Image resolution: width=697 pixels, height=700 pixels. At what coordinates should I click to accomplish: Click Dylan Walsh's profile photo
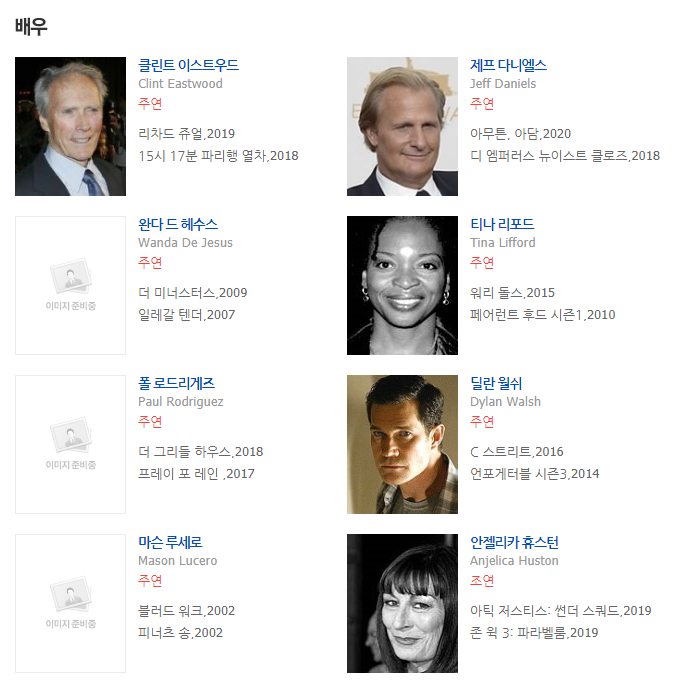(x=402, y=444)
